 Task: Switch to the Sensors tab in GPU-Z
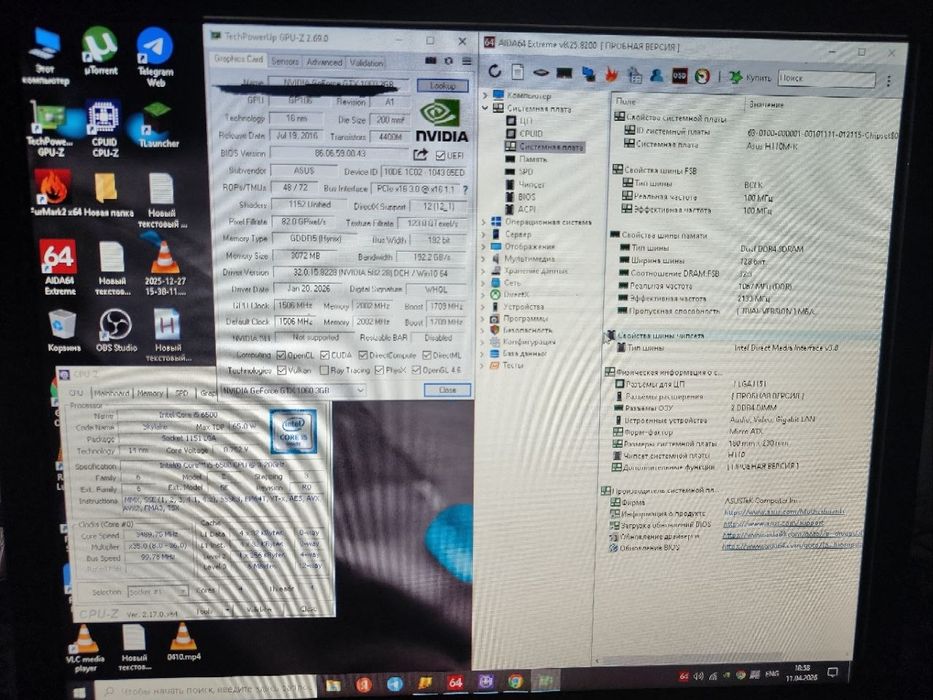coord(284,61)
